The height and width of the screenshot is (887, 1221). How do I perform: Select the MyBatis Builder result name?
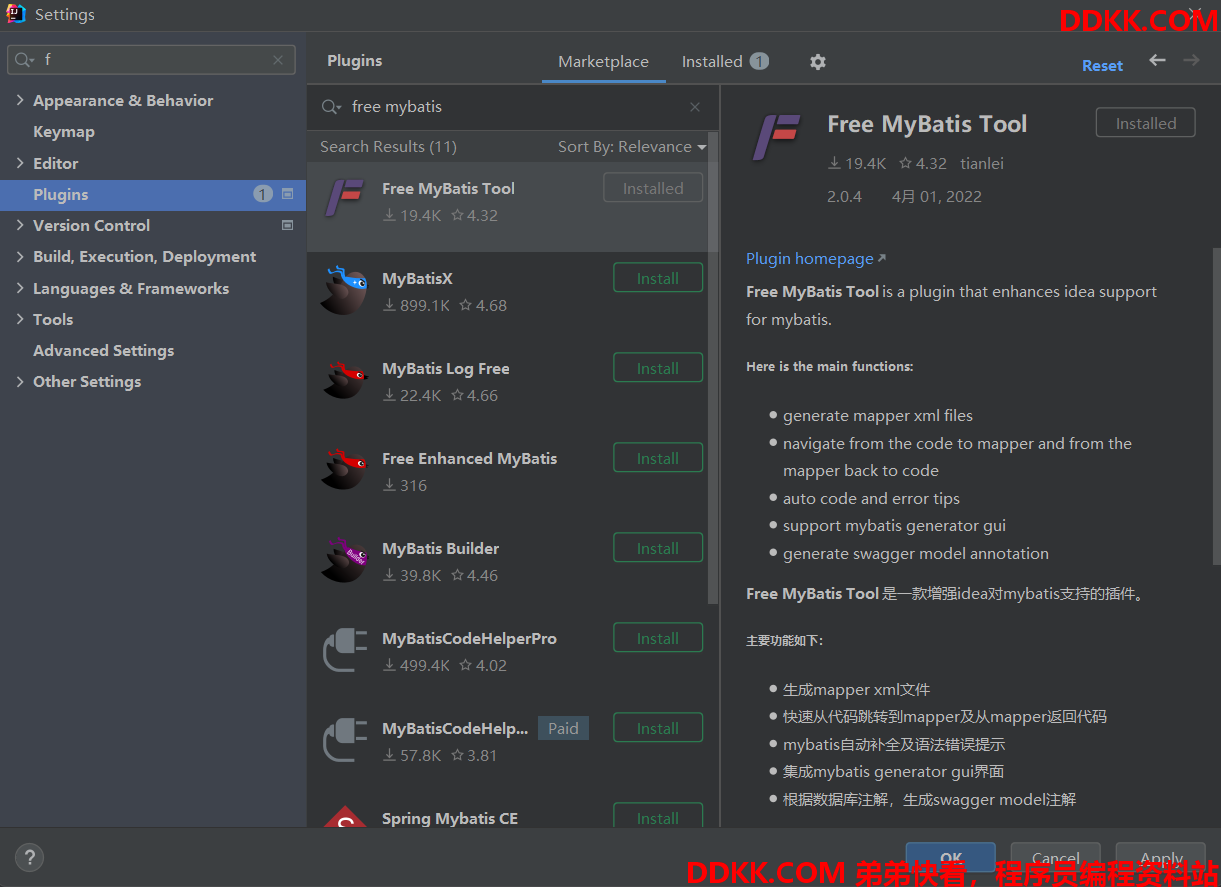[x=440, y=548]
